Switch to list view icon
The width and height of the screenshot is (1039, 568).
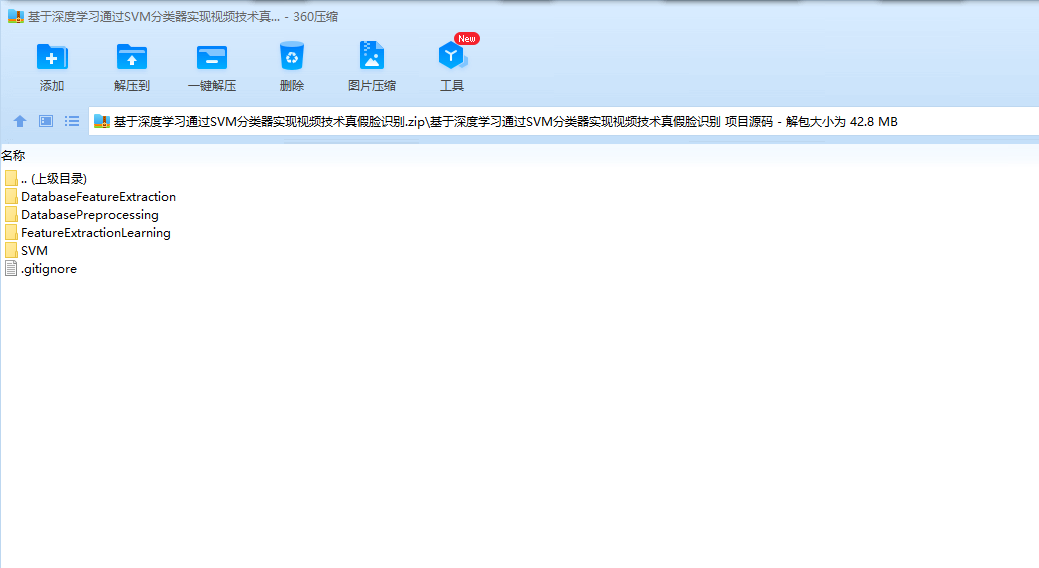point(72,121)
